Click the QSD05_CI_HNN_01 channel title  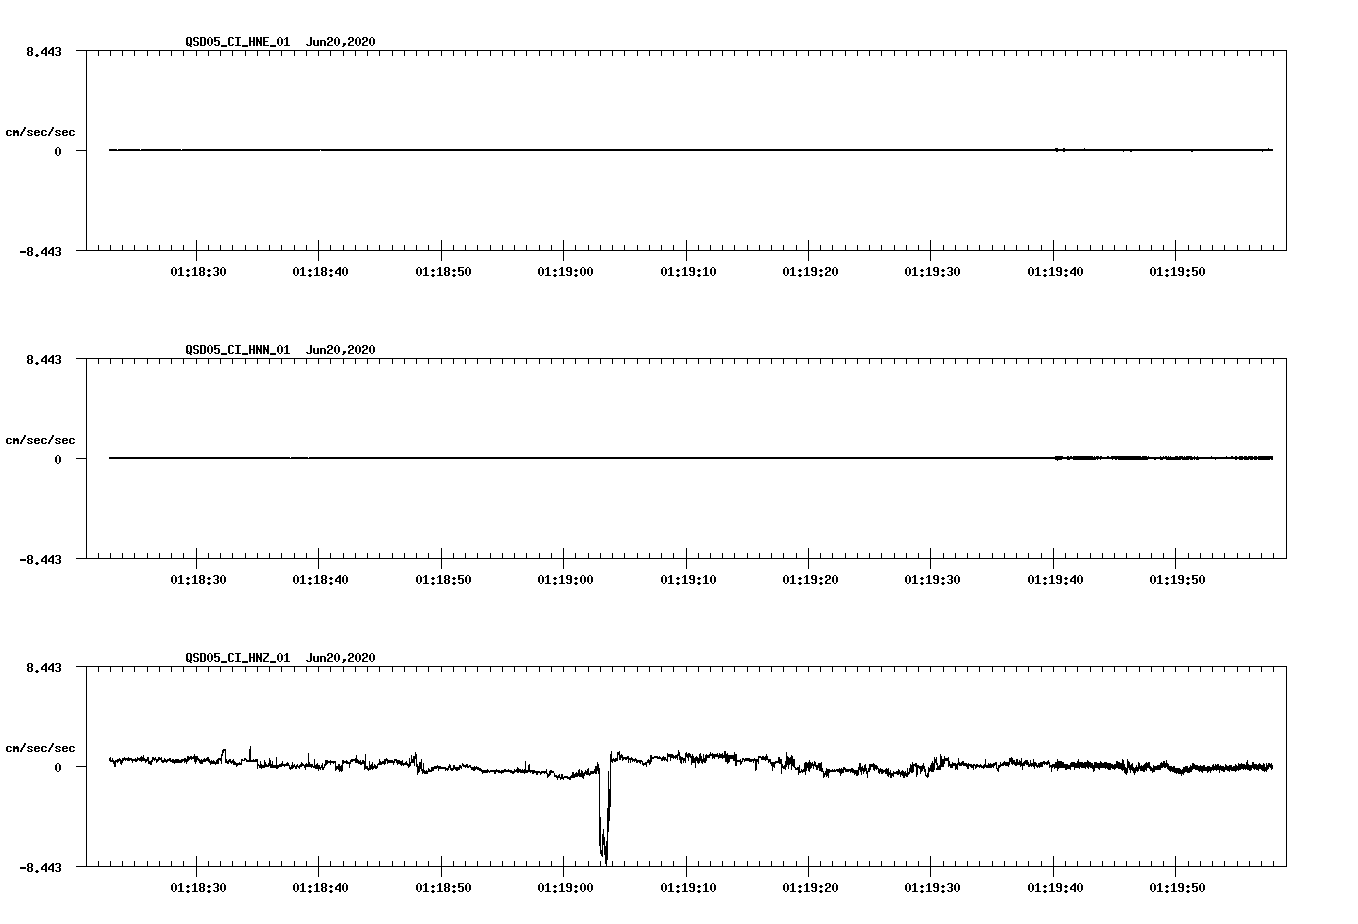[238, 350]
